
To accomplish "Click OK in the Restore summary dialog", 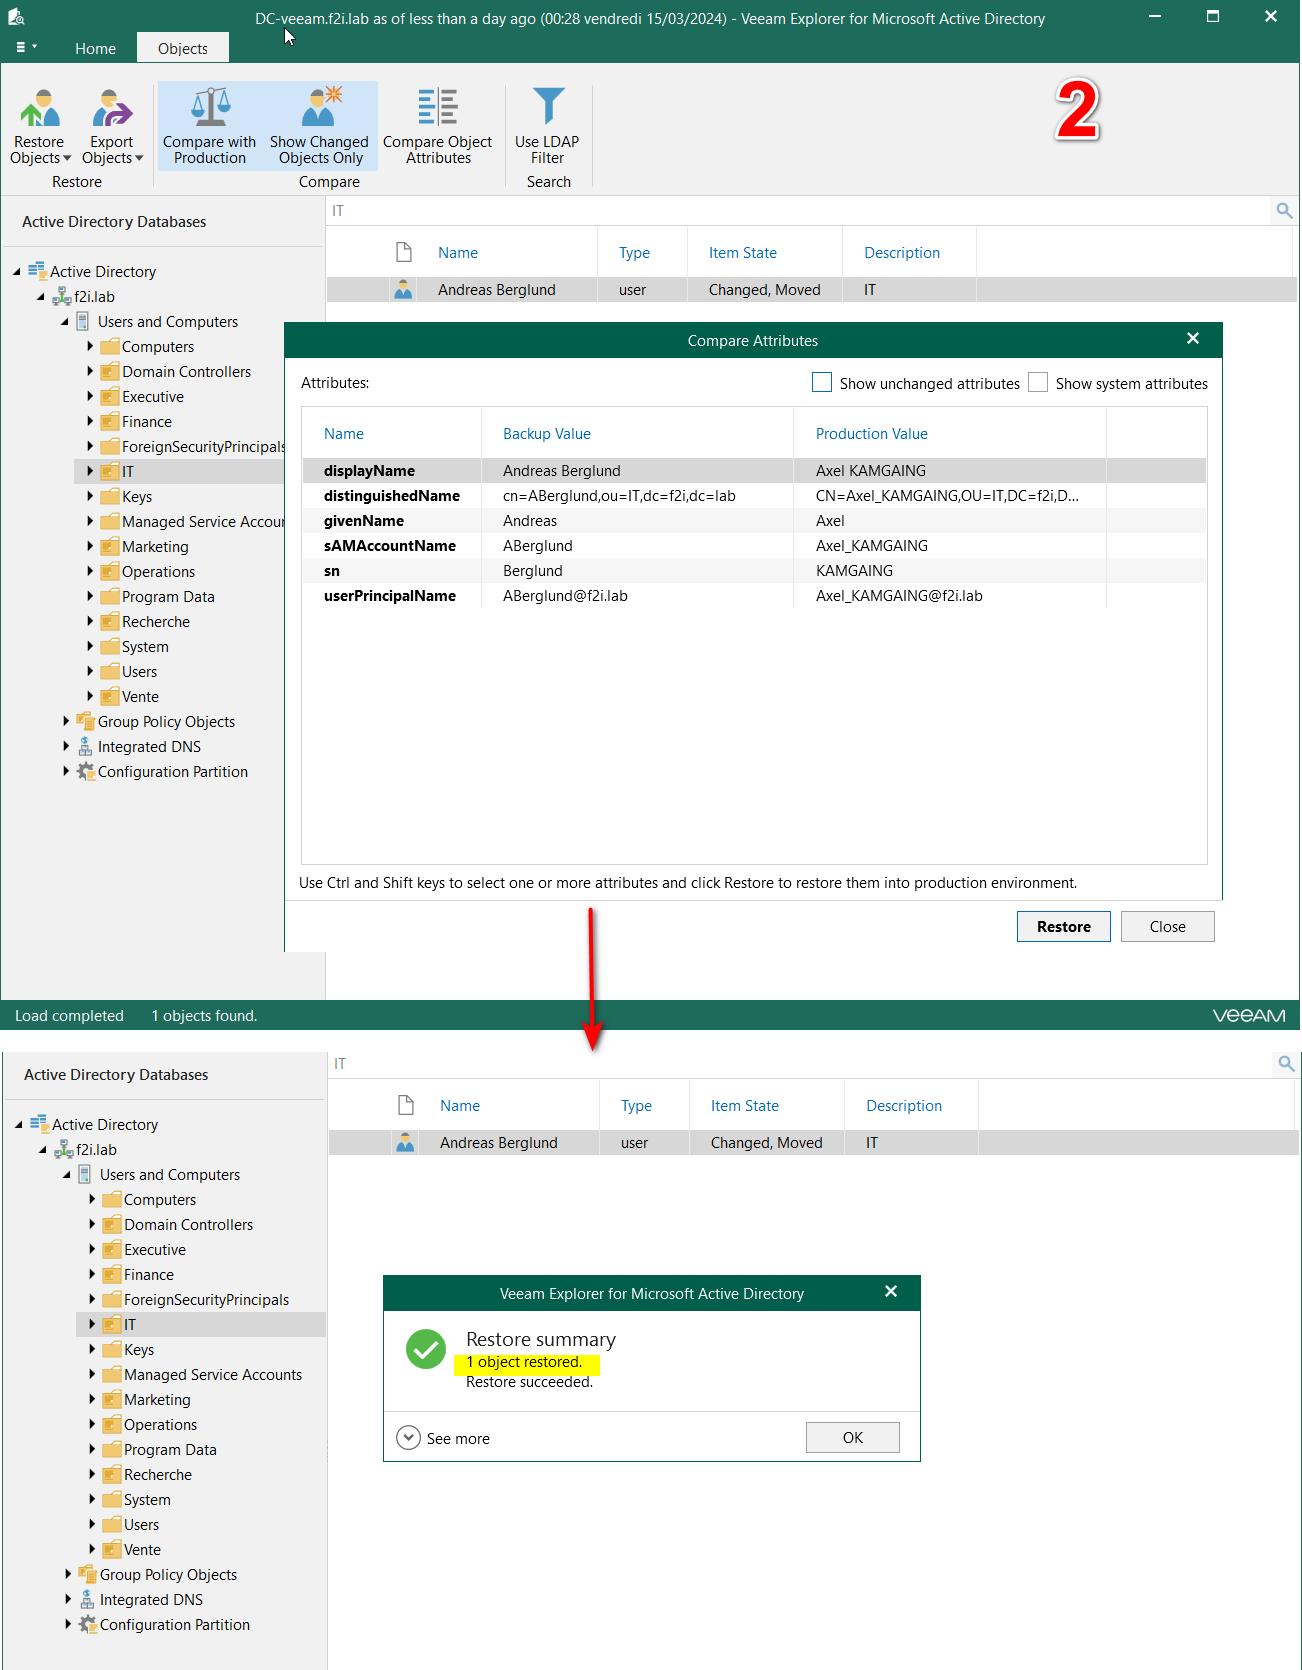I will (853, 1437).
